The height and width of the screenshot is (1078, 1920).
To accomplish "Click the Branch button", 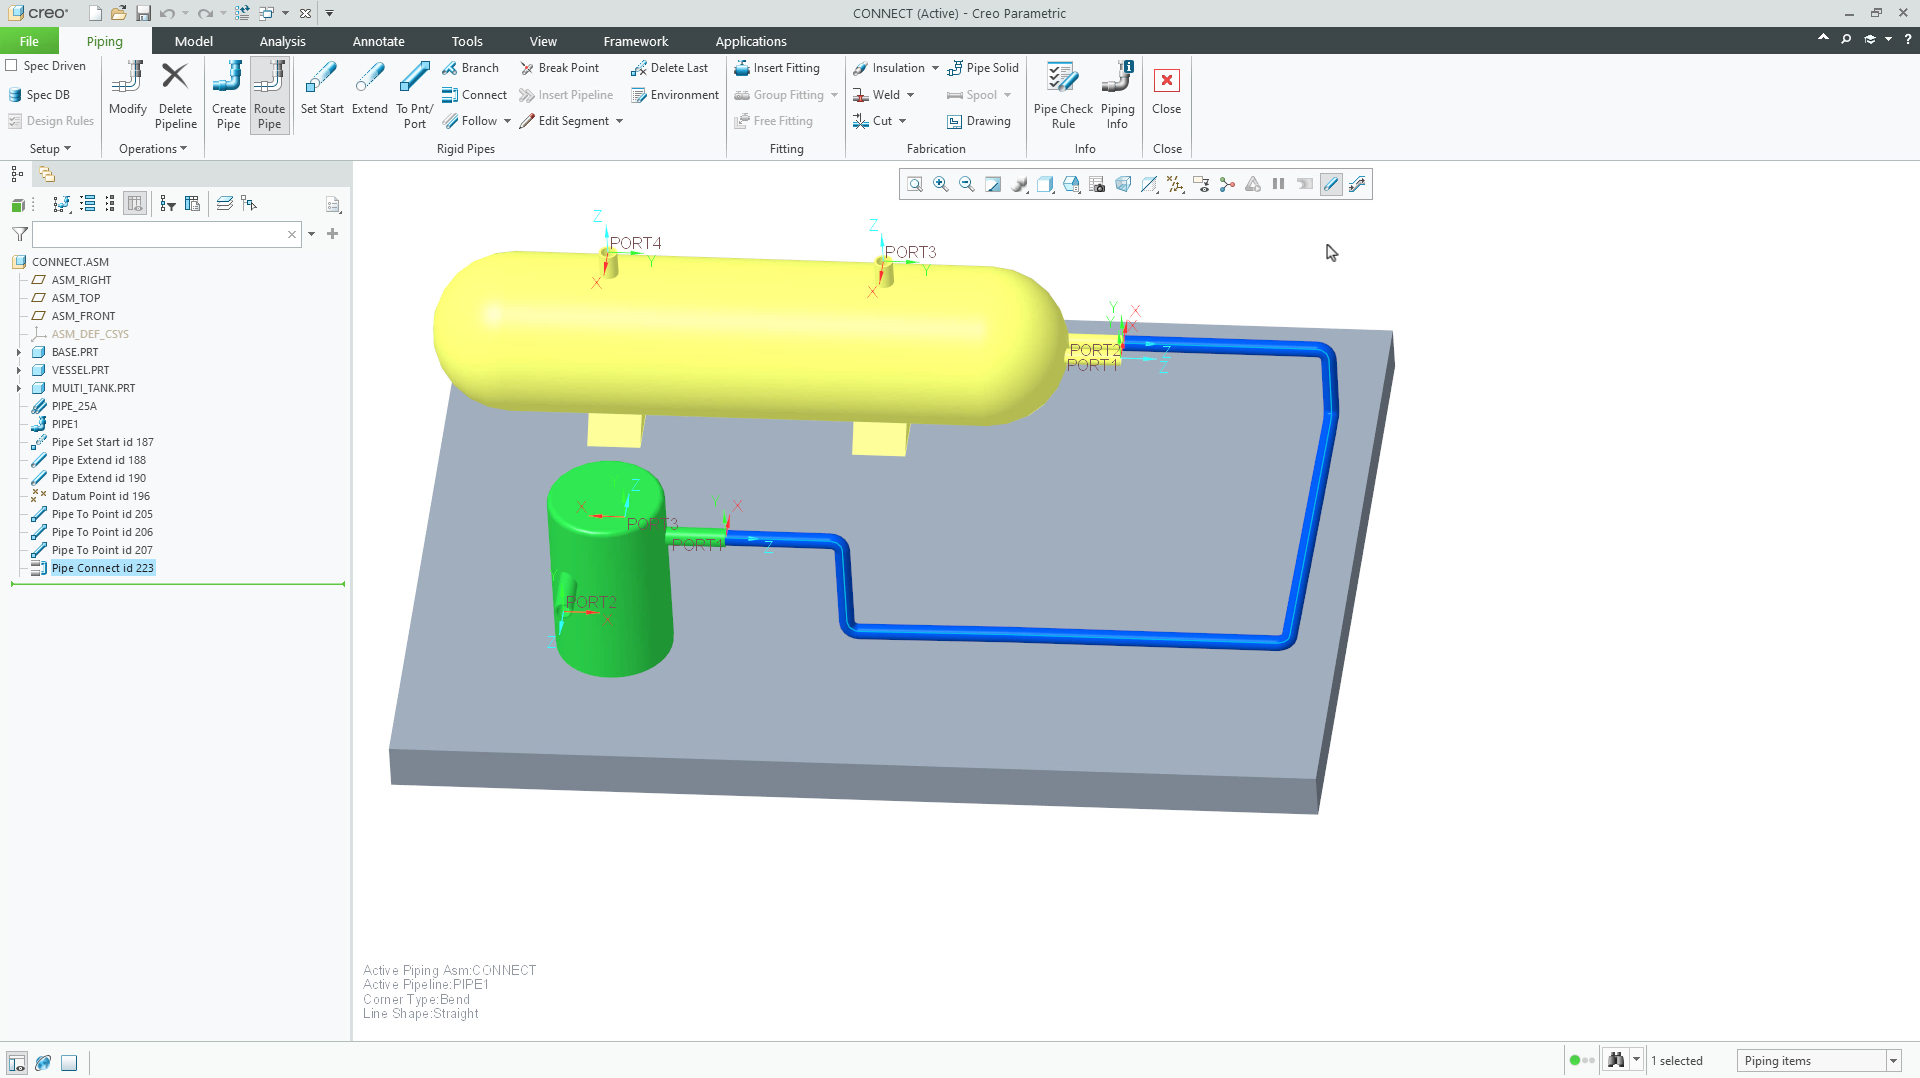I will pyautogui.click(x=470, y=68).
